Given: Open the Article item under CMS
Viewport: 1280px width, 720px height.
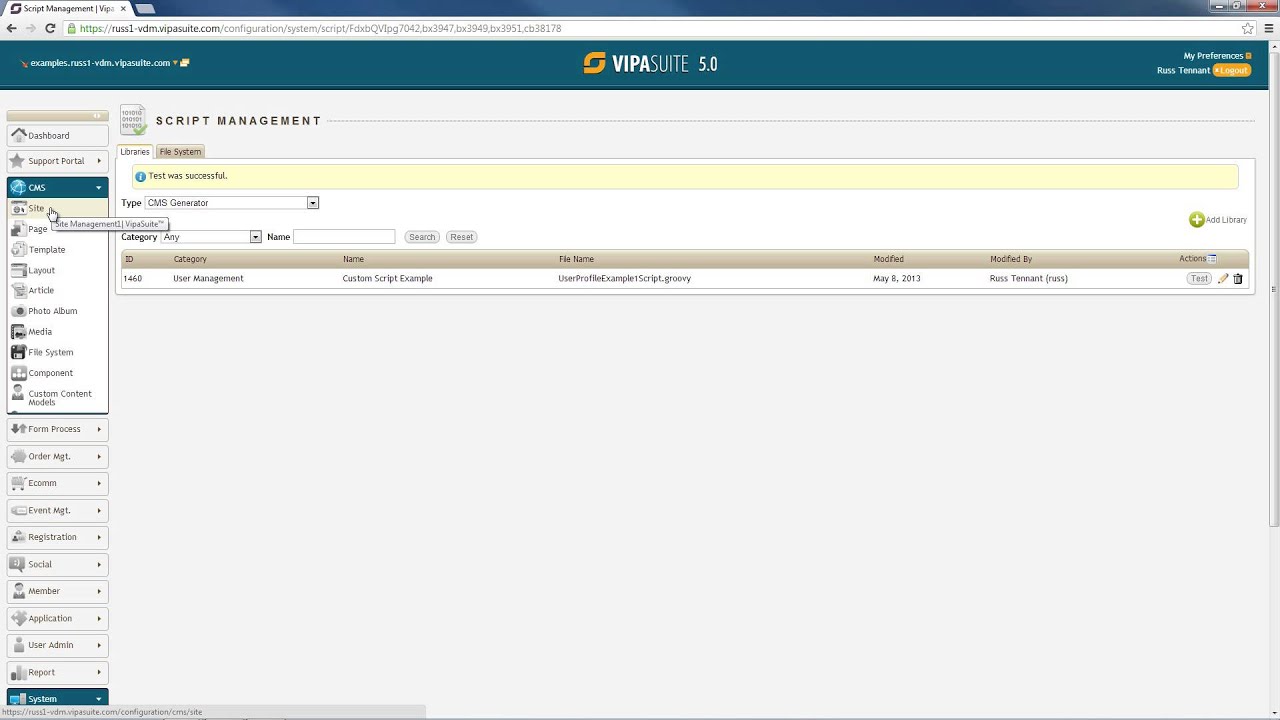Looking at the screenshot, I should point(41,290).
